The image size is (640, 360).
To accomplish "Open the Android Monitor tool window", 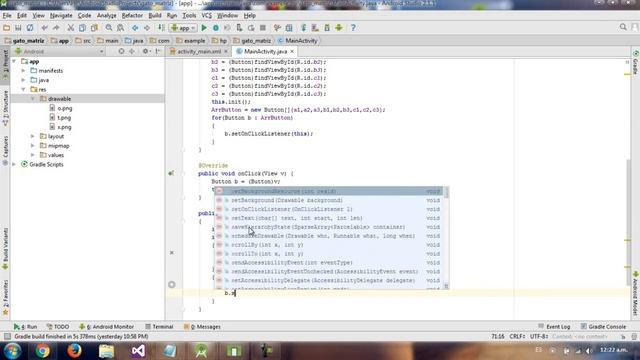I will point(106,327).
